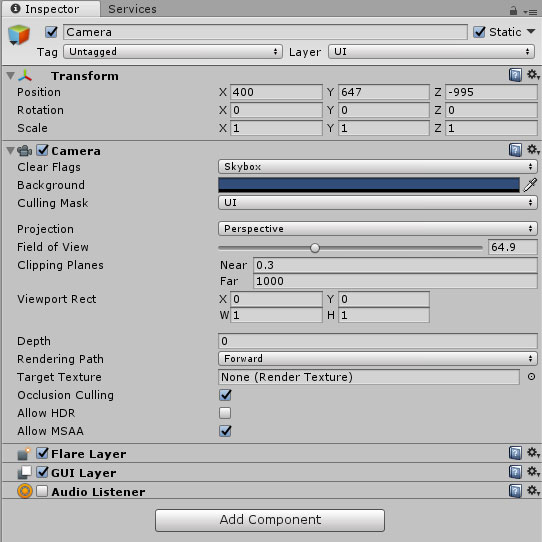
Task: Open the Target Texture object picker circle
Action: [x=531, y=377]
